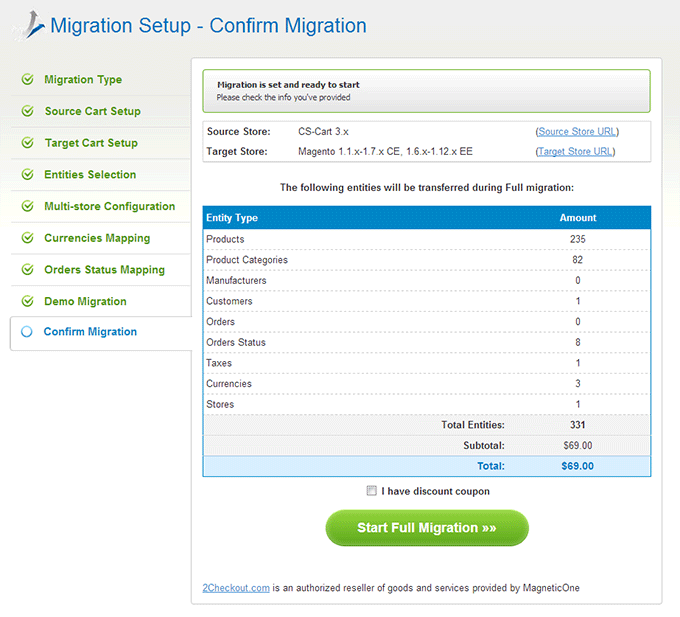Click the Entity Type column header
The height and width of the screenshot is (617, 680).
(232, 218)
